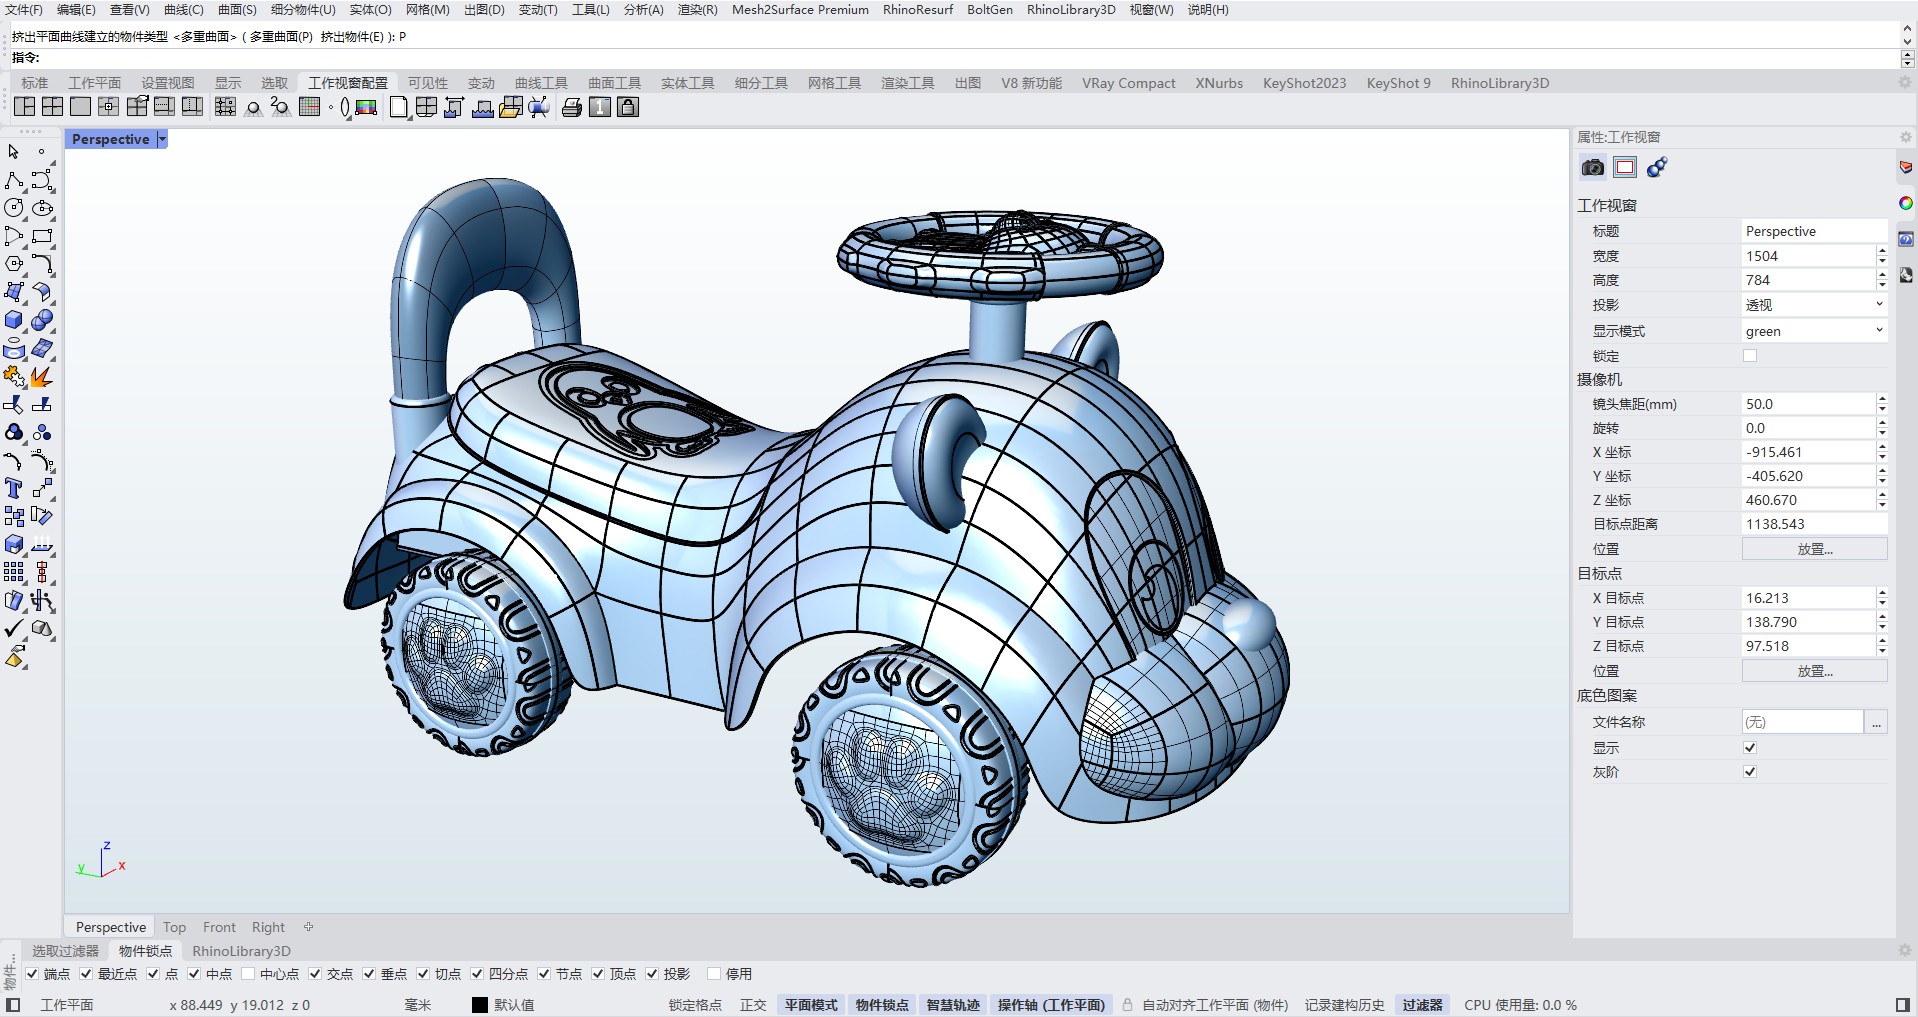The image size is (1918, 1017).
Task: Open the RhinoResurf menu
Action: [x=918, y=10]
